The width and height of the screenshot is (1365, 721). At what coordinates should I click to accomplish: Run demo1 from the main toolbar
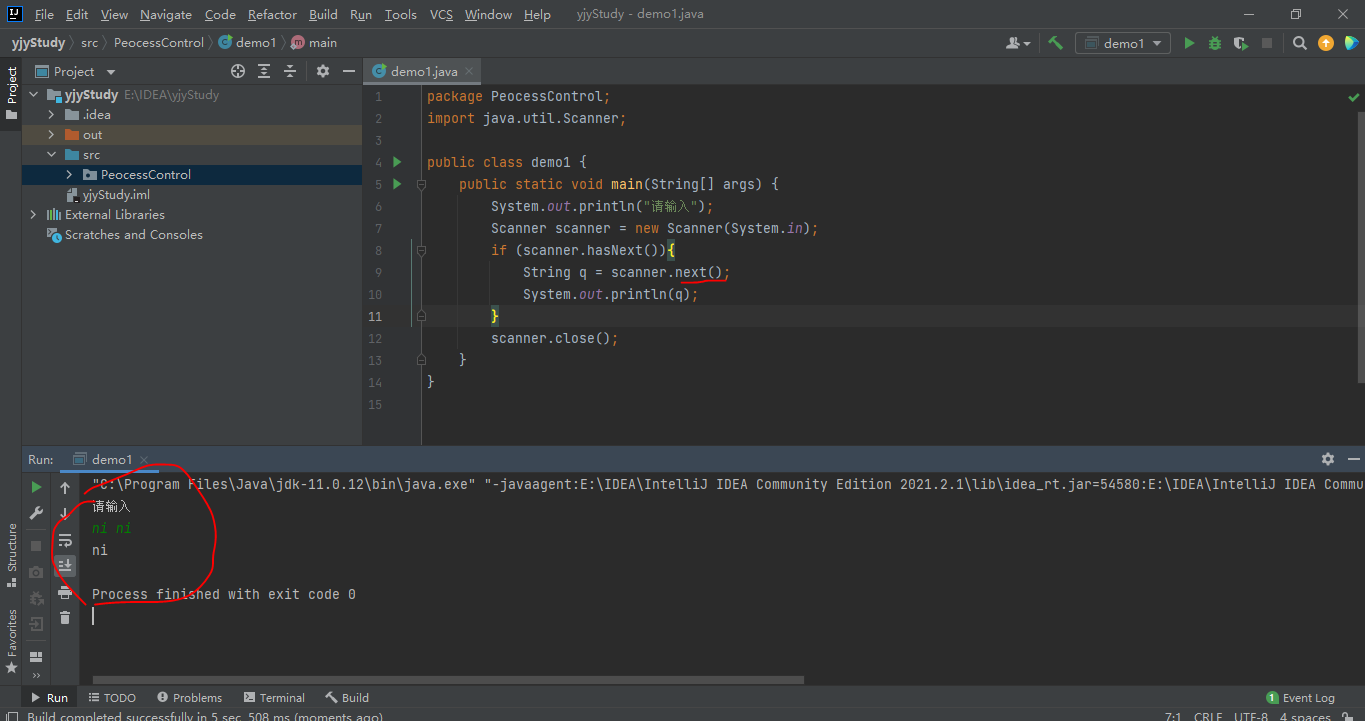point(1189,43)
